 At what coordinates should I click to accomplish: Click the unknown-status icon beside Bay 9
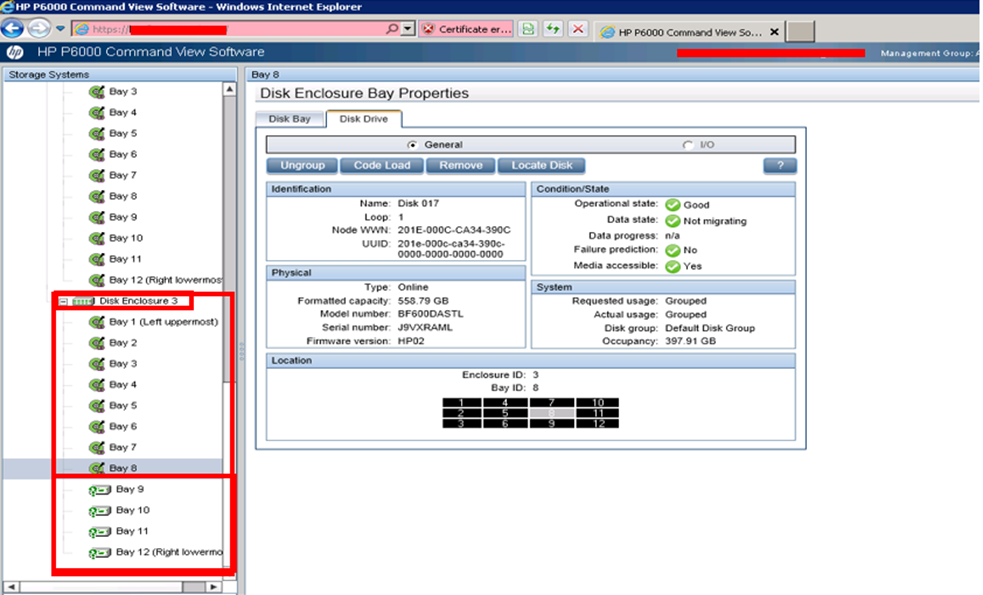(x=99, y=490)
